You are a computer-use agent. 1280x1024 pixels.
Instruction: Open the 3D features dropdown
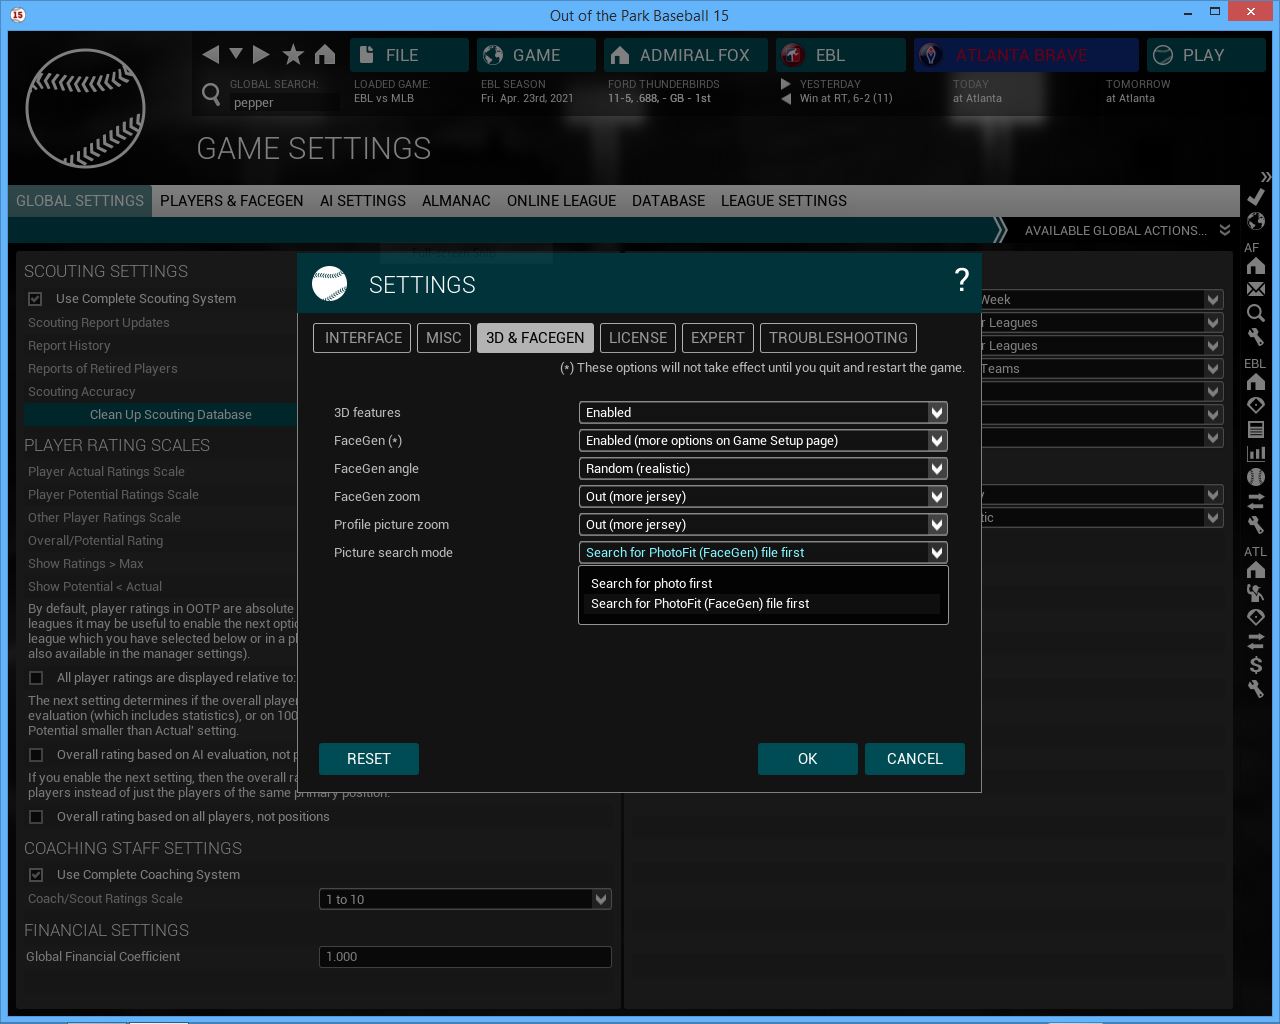762,413
